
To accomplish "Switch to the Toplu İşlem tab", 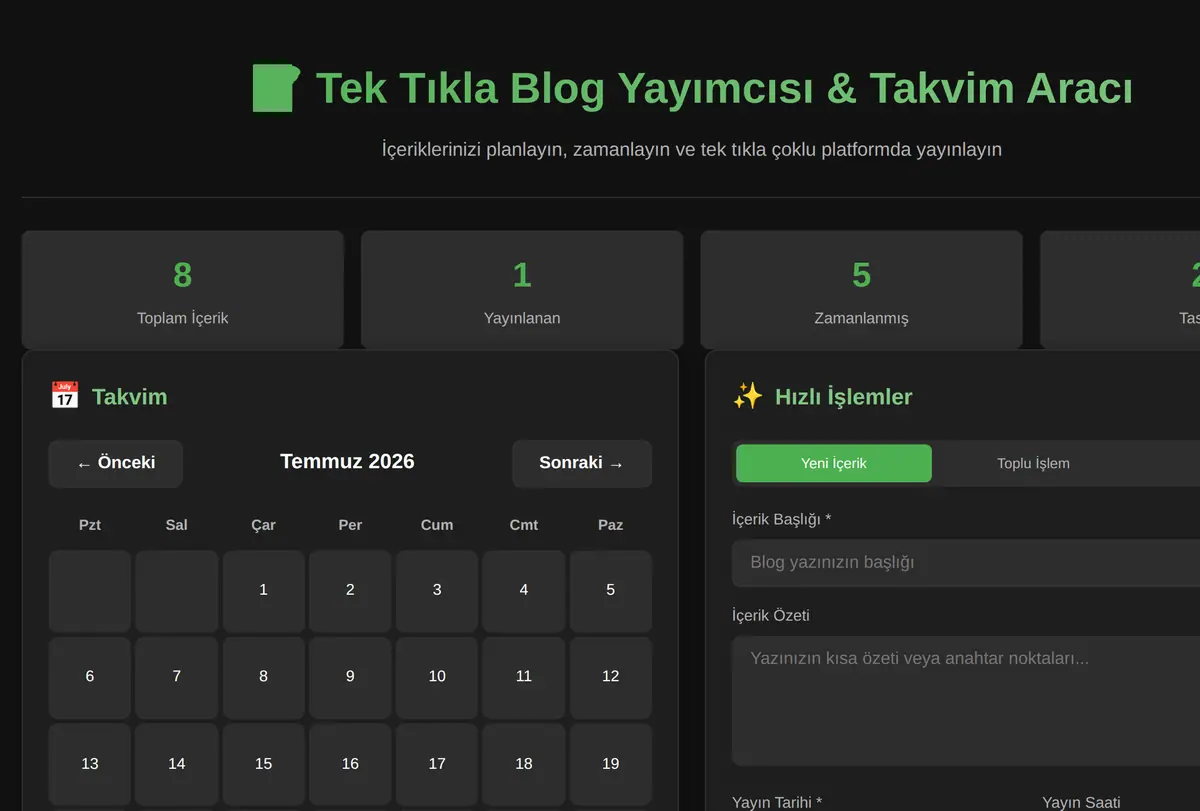I will pos(1033,463).
